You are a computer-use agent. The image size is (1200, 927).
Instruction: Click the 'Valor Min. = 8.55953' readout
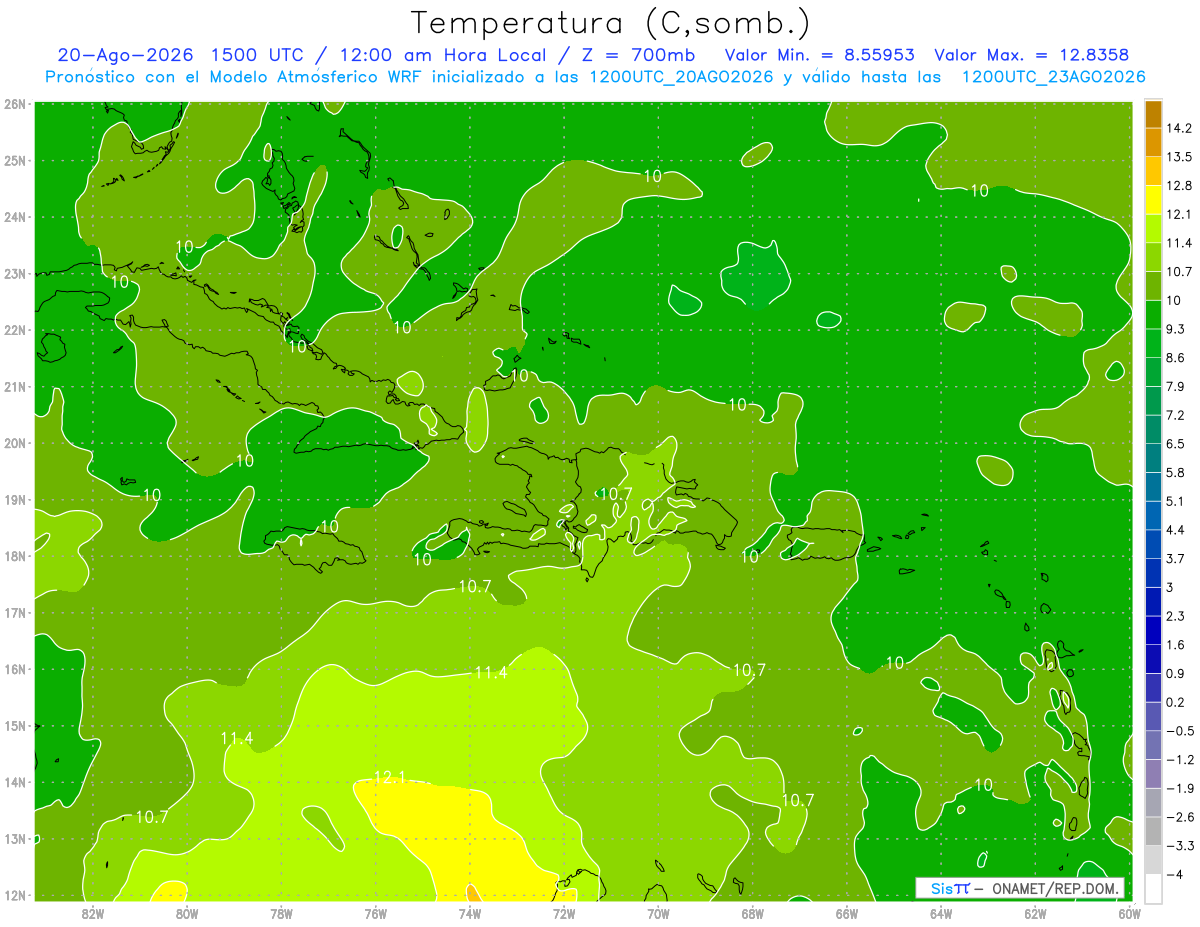coord(819,55)
